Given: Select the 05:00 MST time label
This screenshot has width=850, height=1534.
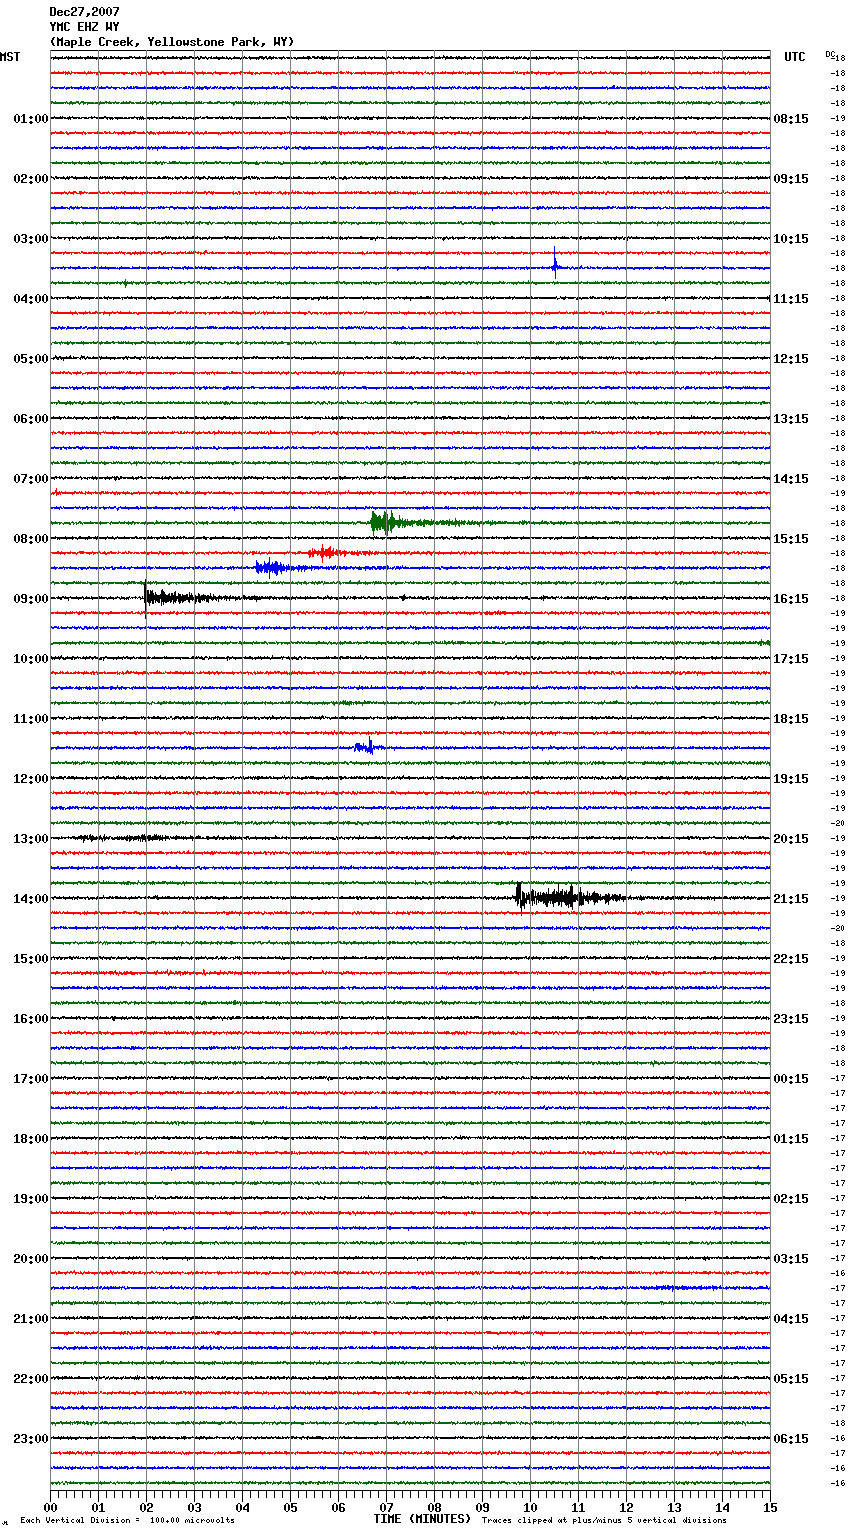Looking at the screenshot, I should click(31, 359).
